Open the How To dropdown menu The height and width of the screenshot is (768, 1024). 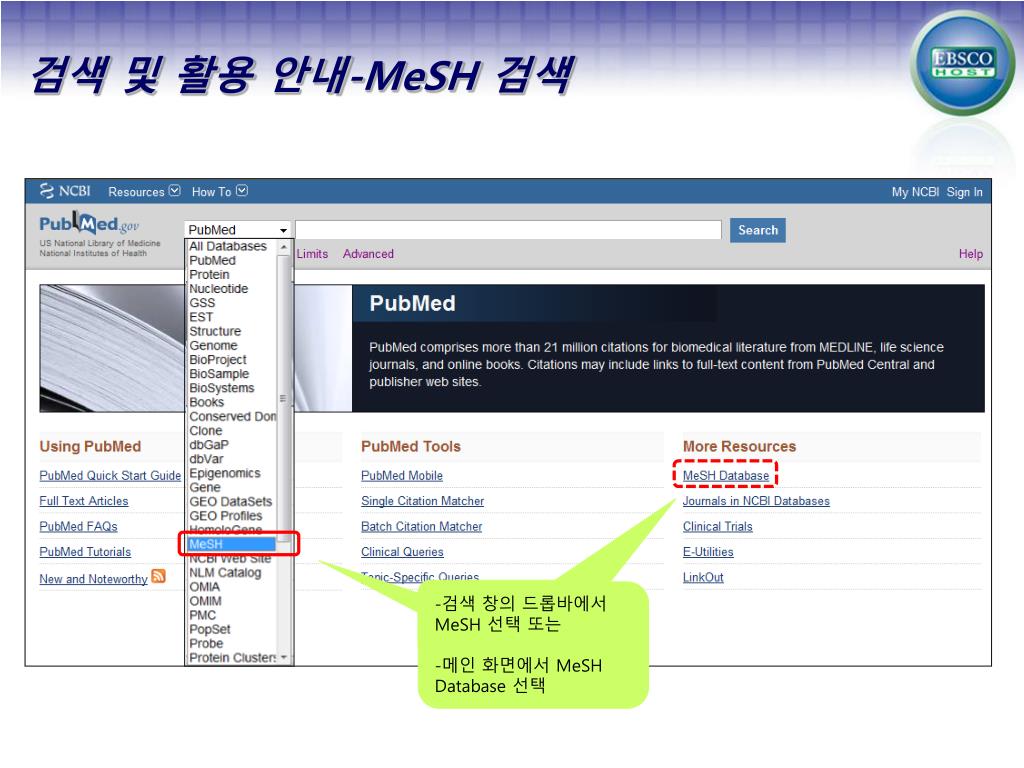click(219, 191)
